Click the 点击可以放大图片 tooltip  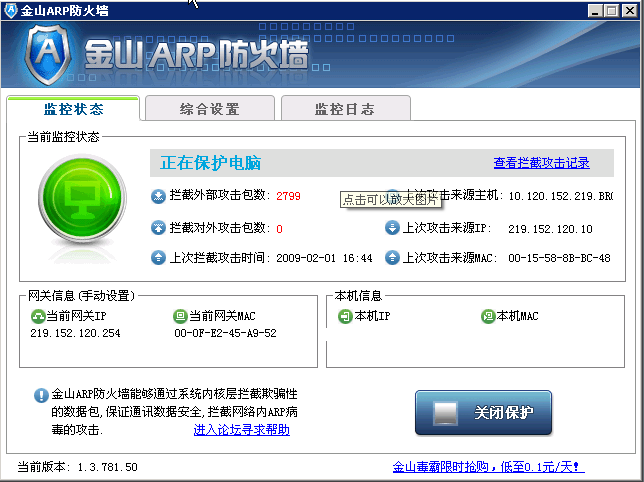[x=390, y=200]
